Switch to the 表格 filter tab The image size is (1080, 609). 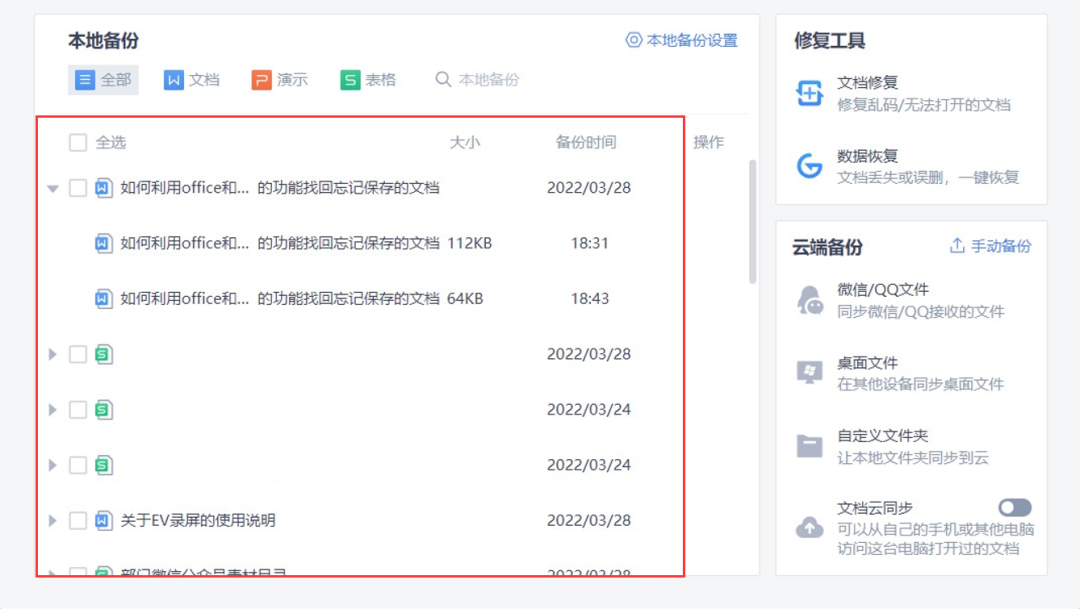(x=368, y=80)
